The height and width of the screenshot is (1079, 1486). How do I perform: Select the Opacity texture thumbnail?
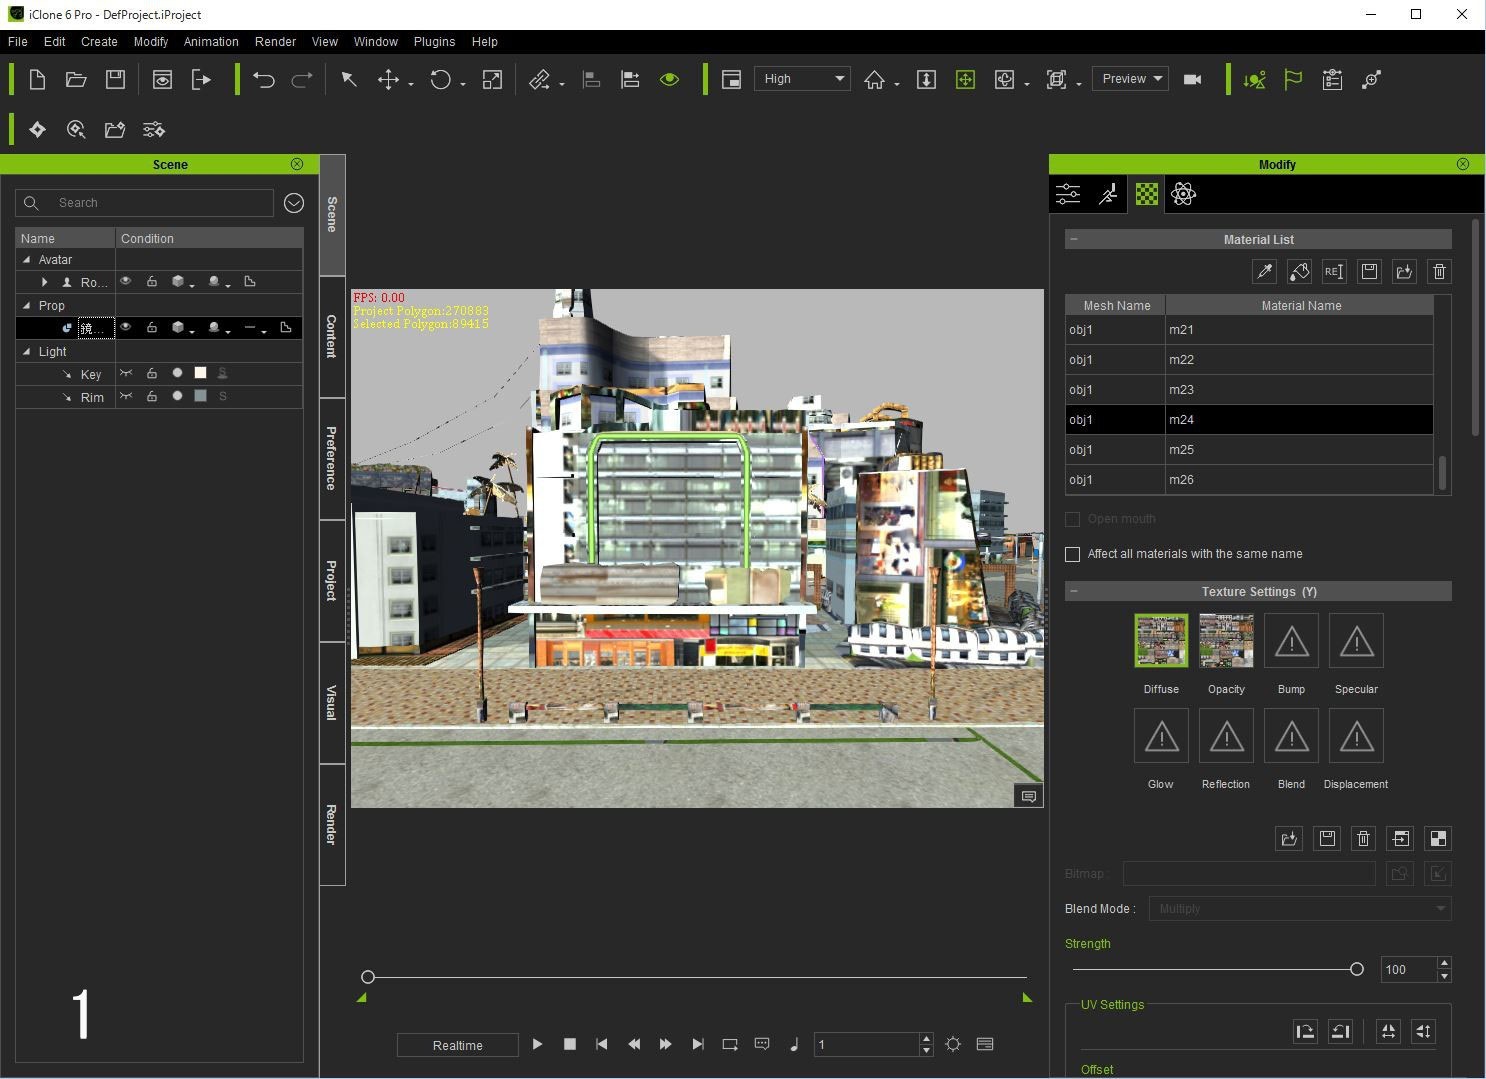pyautogui.click(x=1226, y=641)
